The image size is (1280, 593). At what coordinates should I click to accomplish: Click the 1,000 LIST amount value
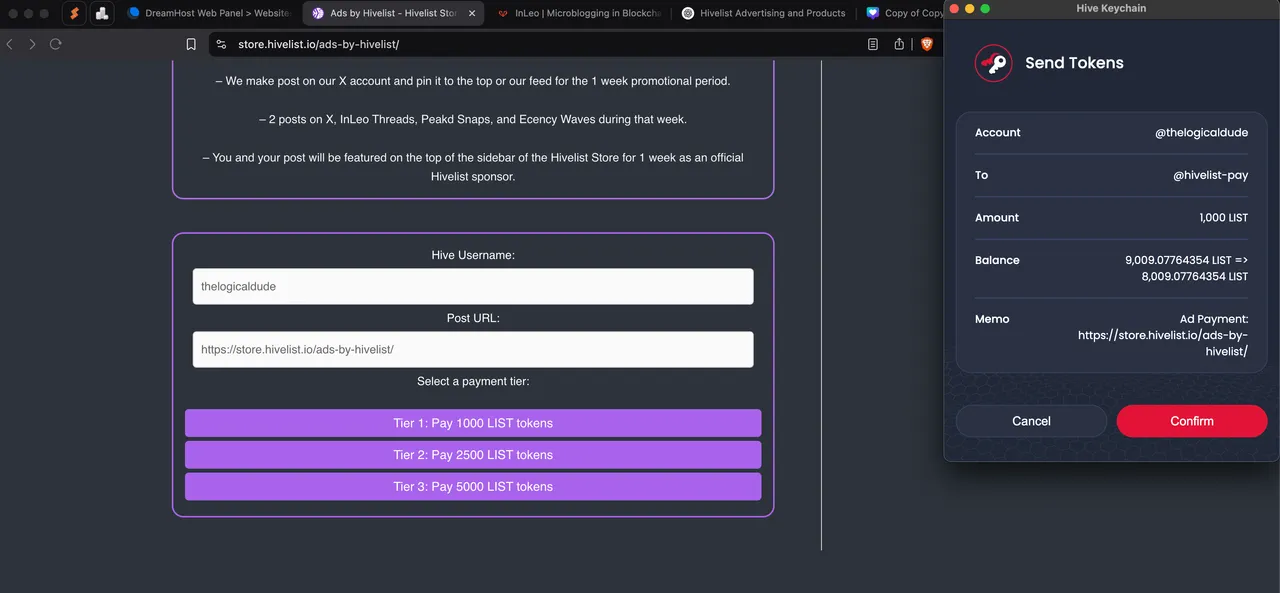coord(1224,218)
